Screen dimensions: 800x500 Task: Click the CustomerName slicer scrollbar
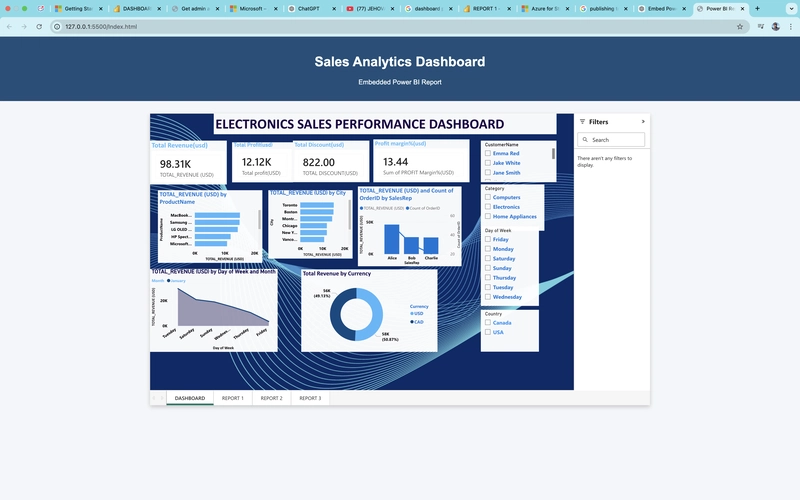[553, 153]
